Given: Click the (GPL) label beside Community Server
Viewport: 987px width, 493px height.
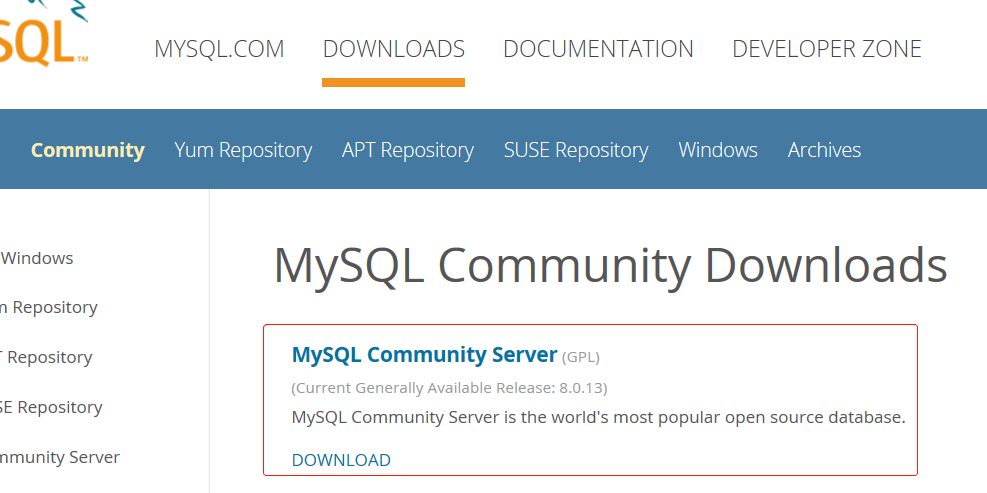Looking at the screenshot, I should (580, 357).
